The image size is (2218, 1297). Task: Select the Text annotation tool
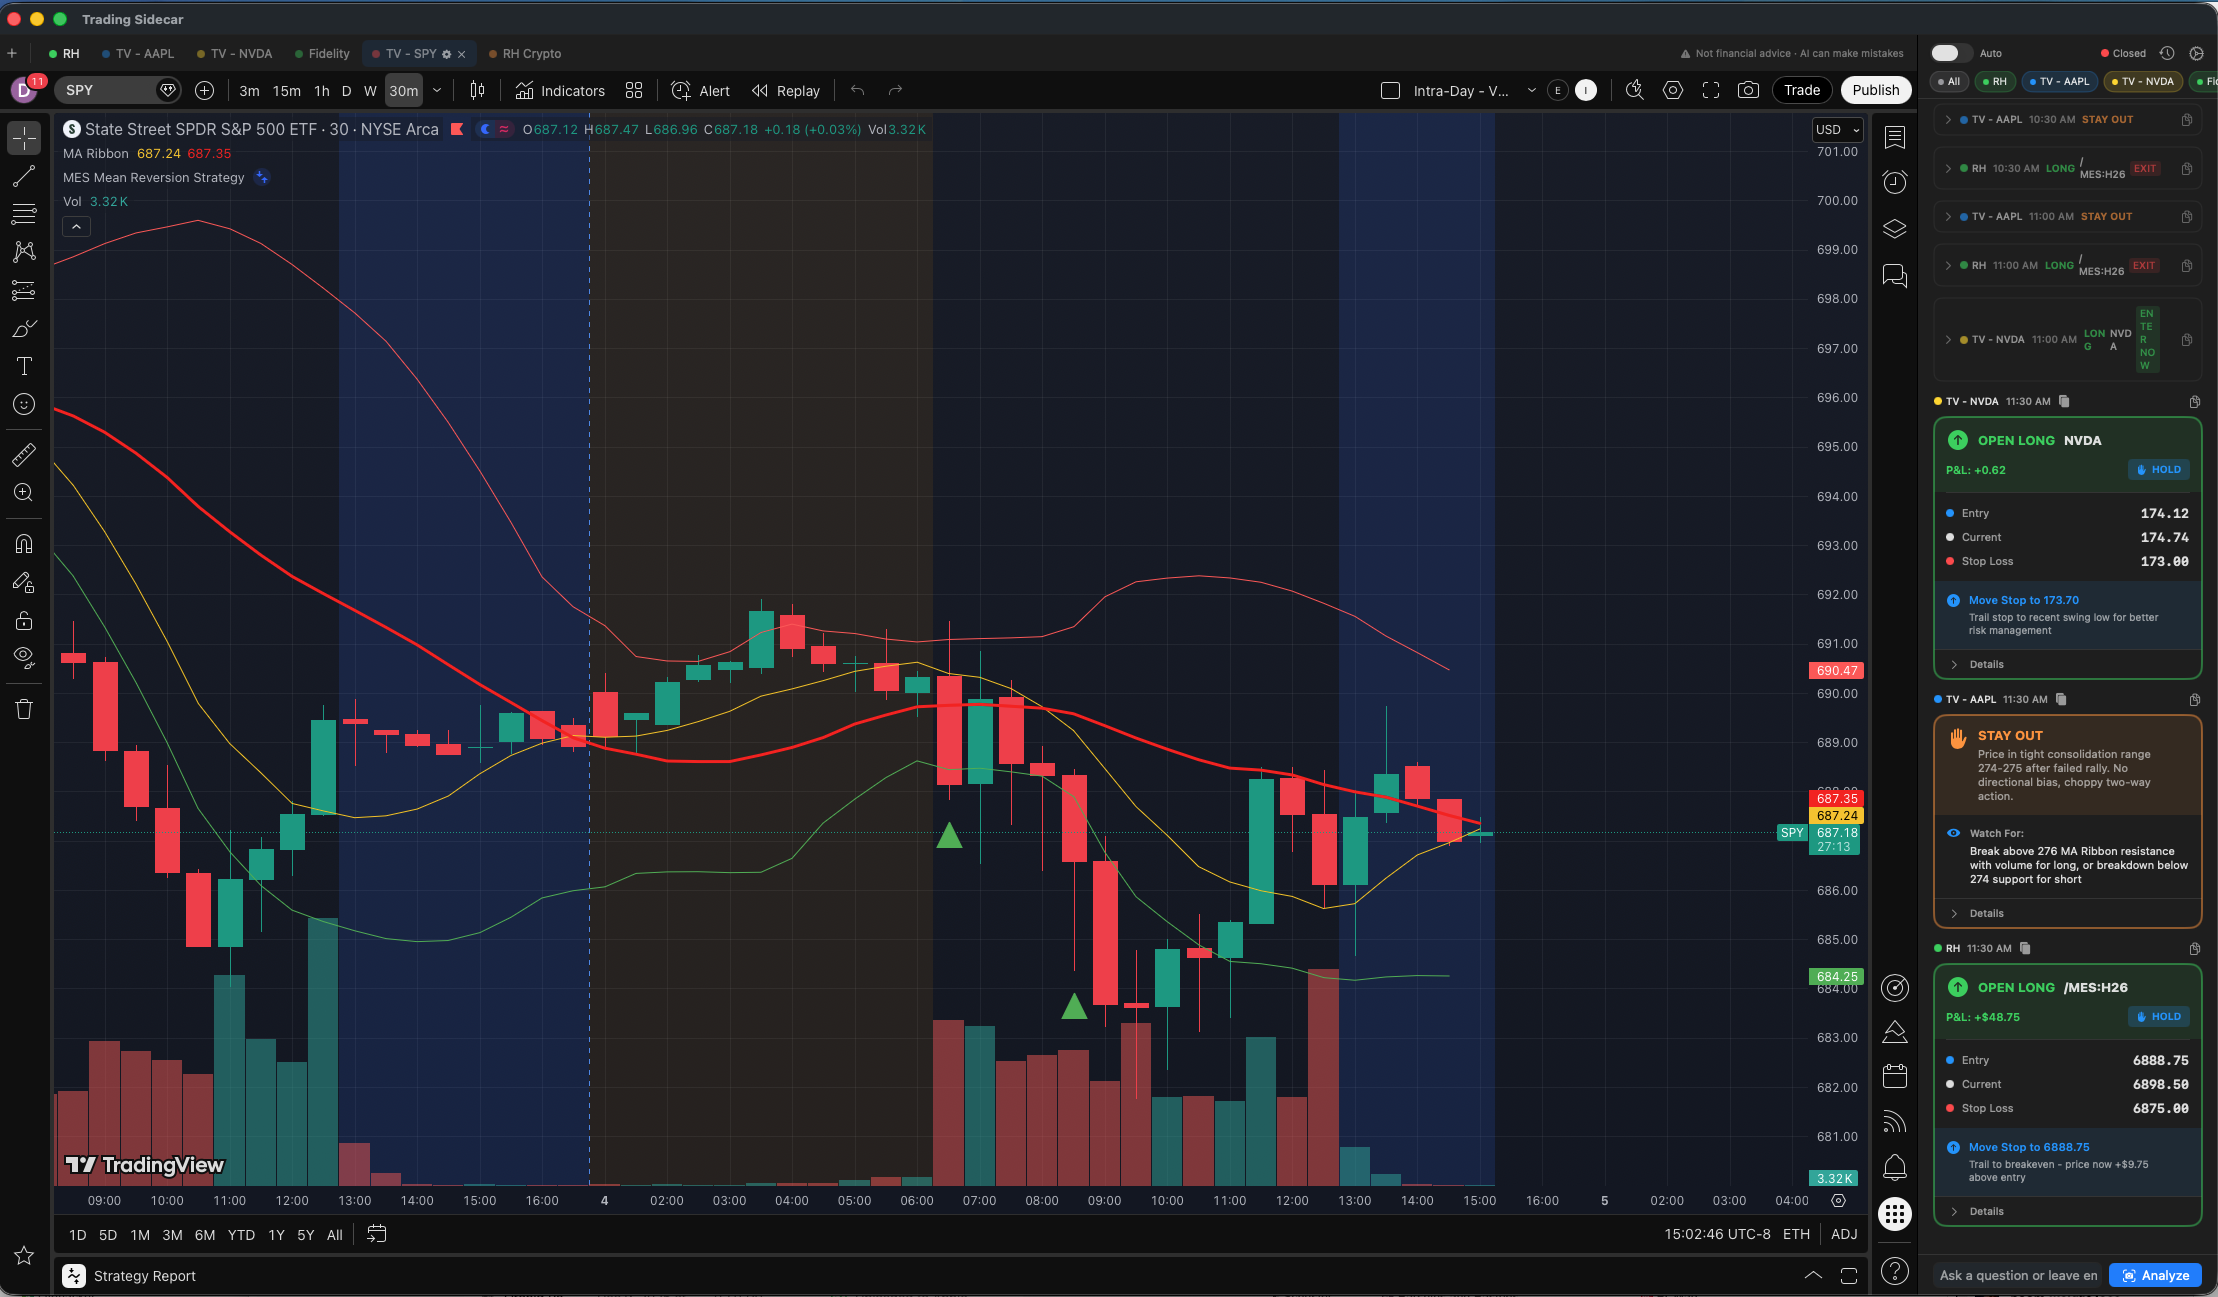(24, 366)
